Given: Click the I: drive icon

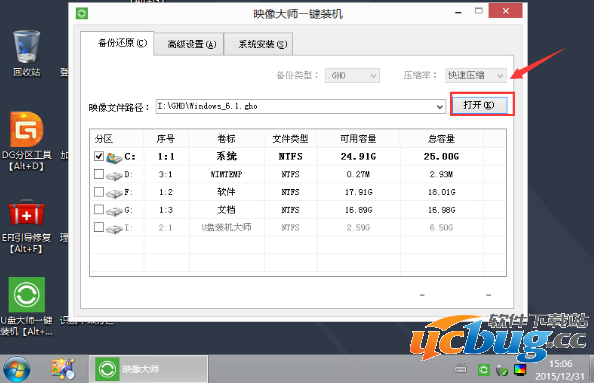Looking at the screenshot, I should point(114,229).
